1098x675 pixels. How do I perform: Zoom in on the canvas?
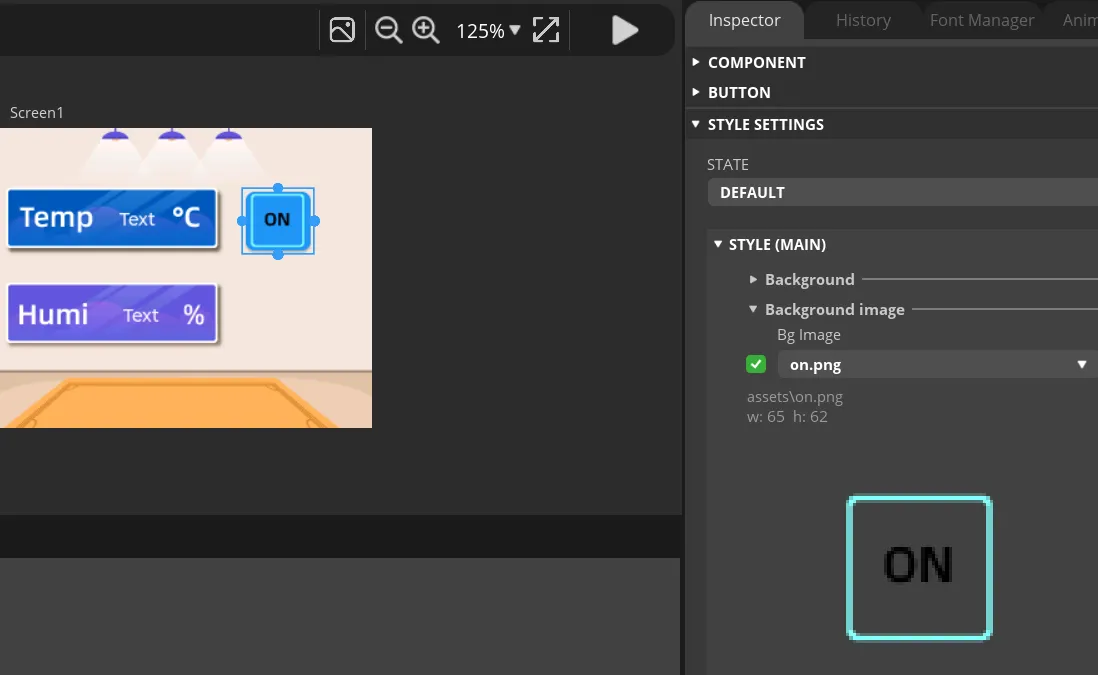tap(426, 30)
